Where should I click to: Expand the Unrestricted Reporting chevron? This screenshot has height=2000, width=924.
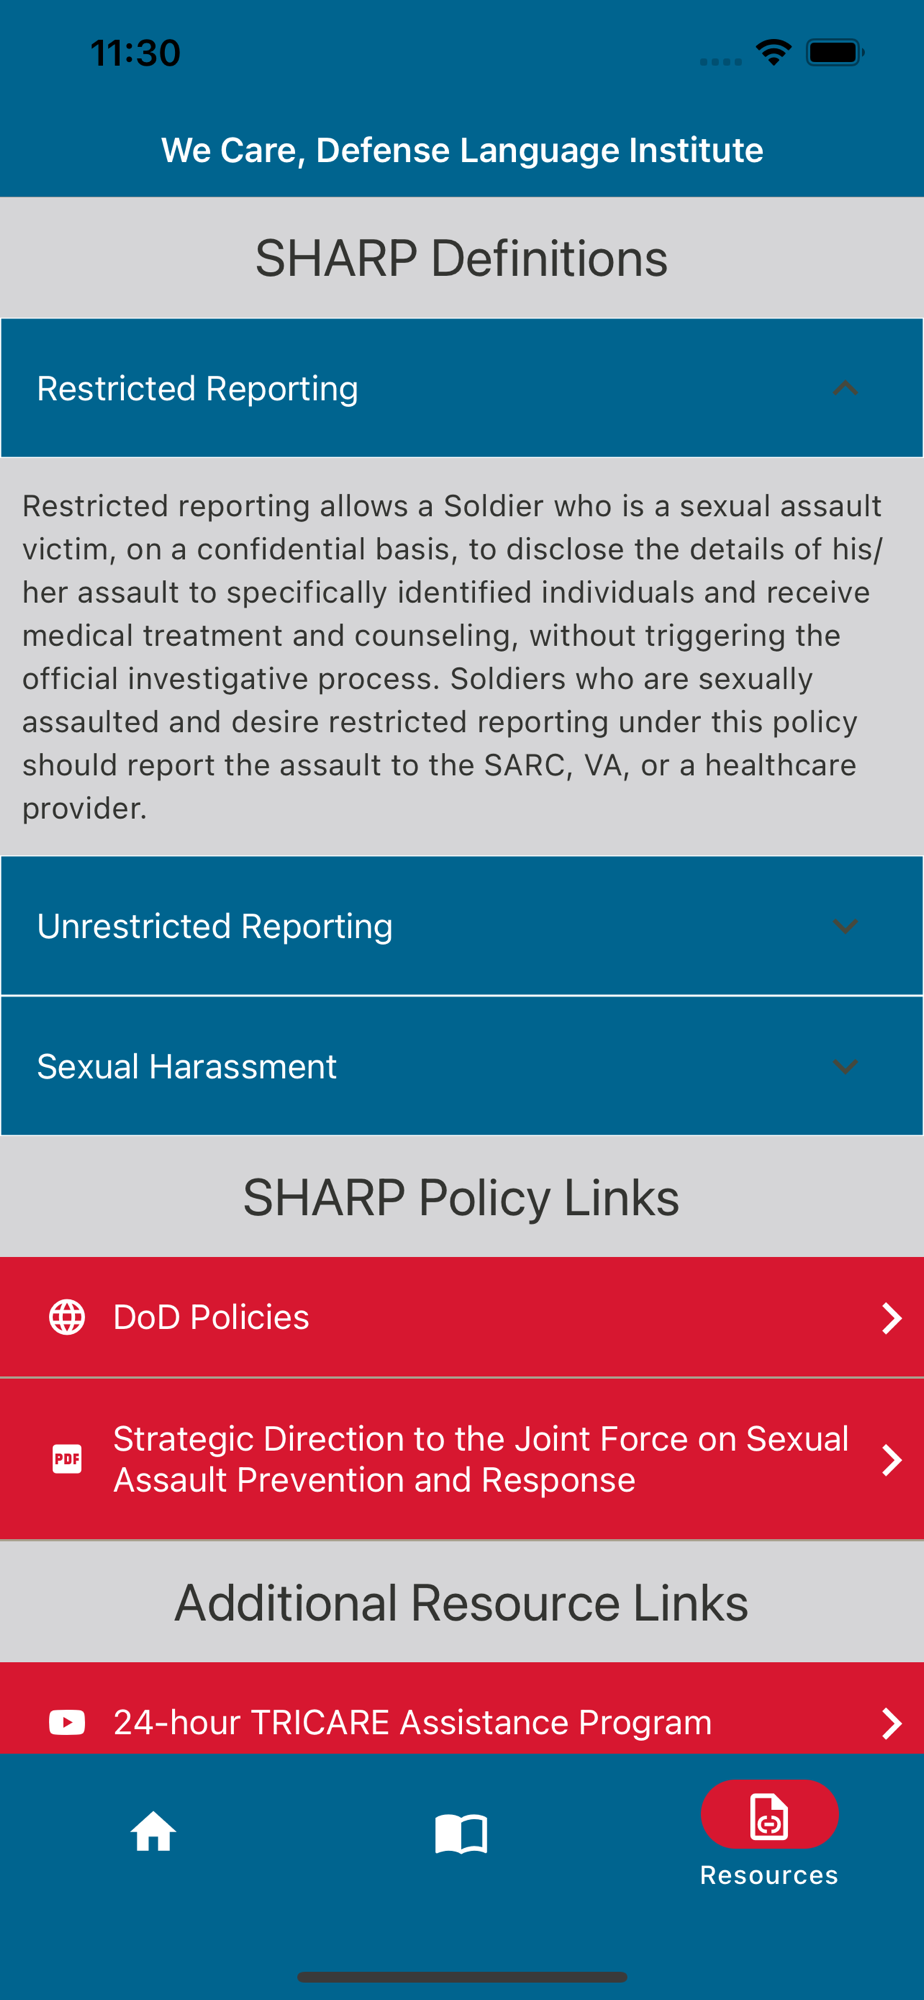point(845,926)
